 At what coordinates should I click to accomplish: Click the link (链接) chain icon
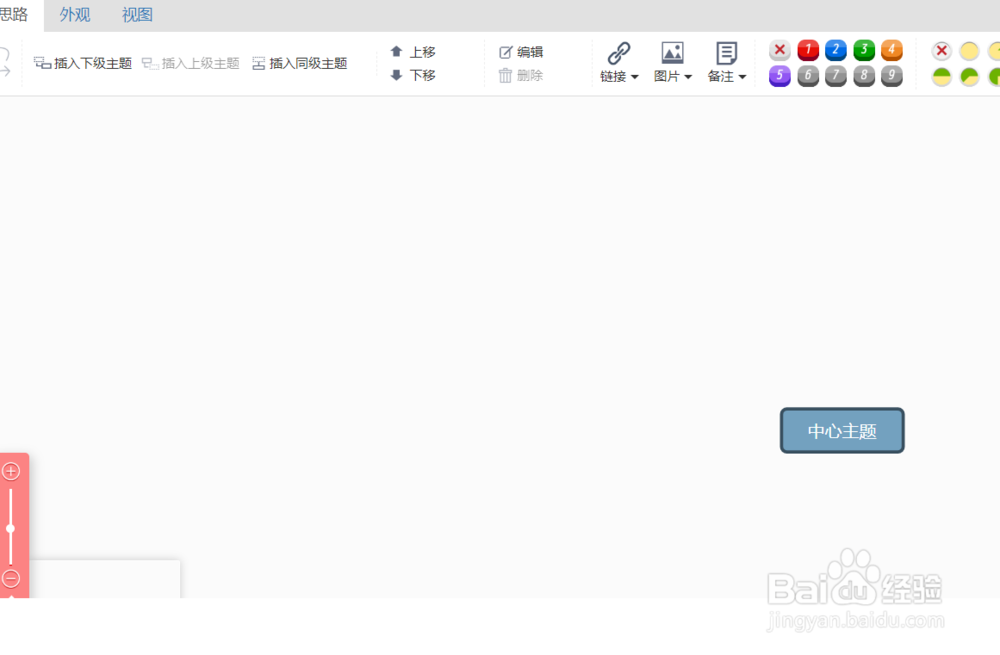click(x=619, y=53)
